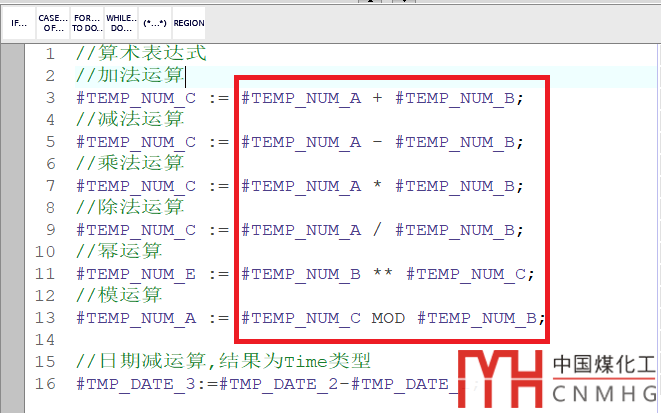Click the MOD statement on line 13
The image size is (661, 413).
pos(311,318)
